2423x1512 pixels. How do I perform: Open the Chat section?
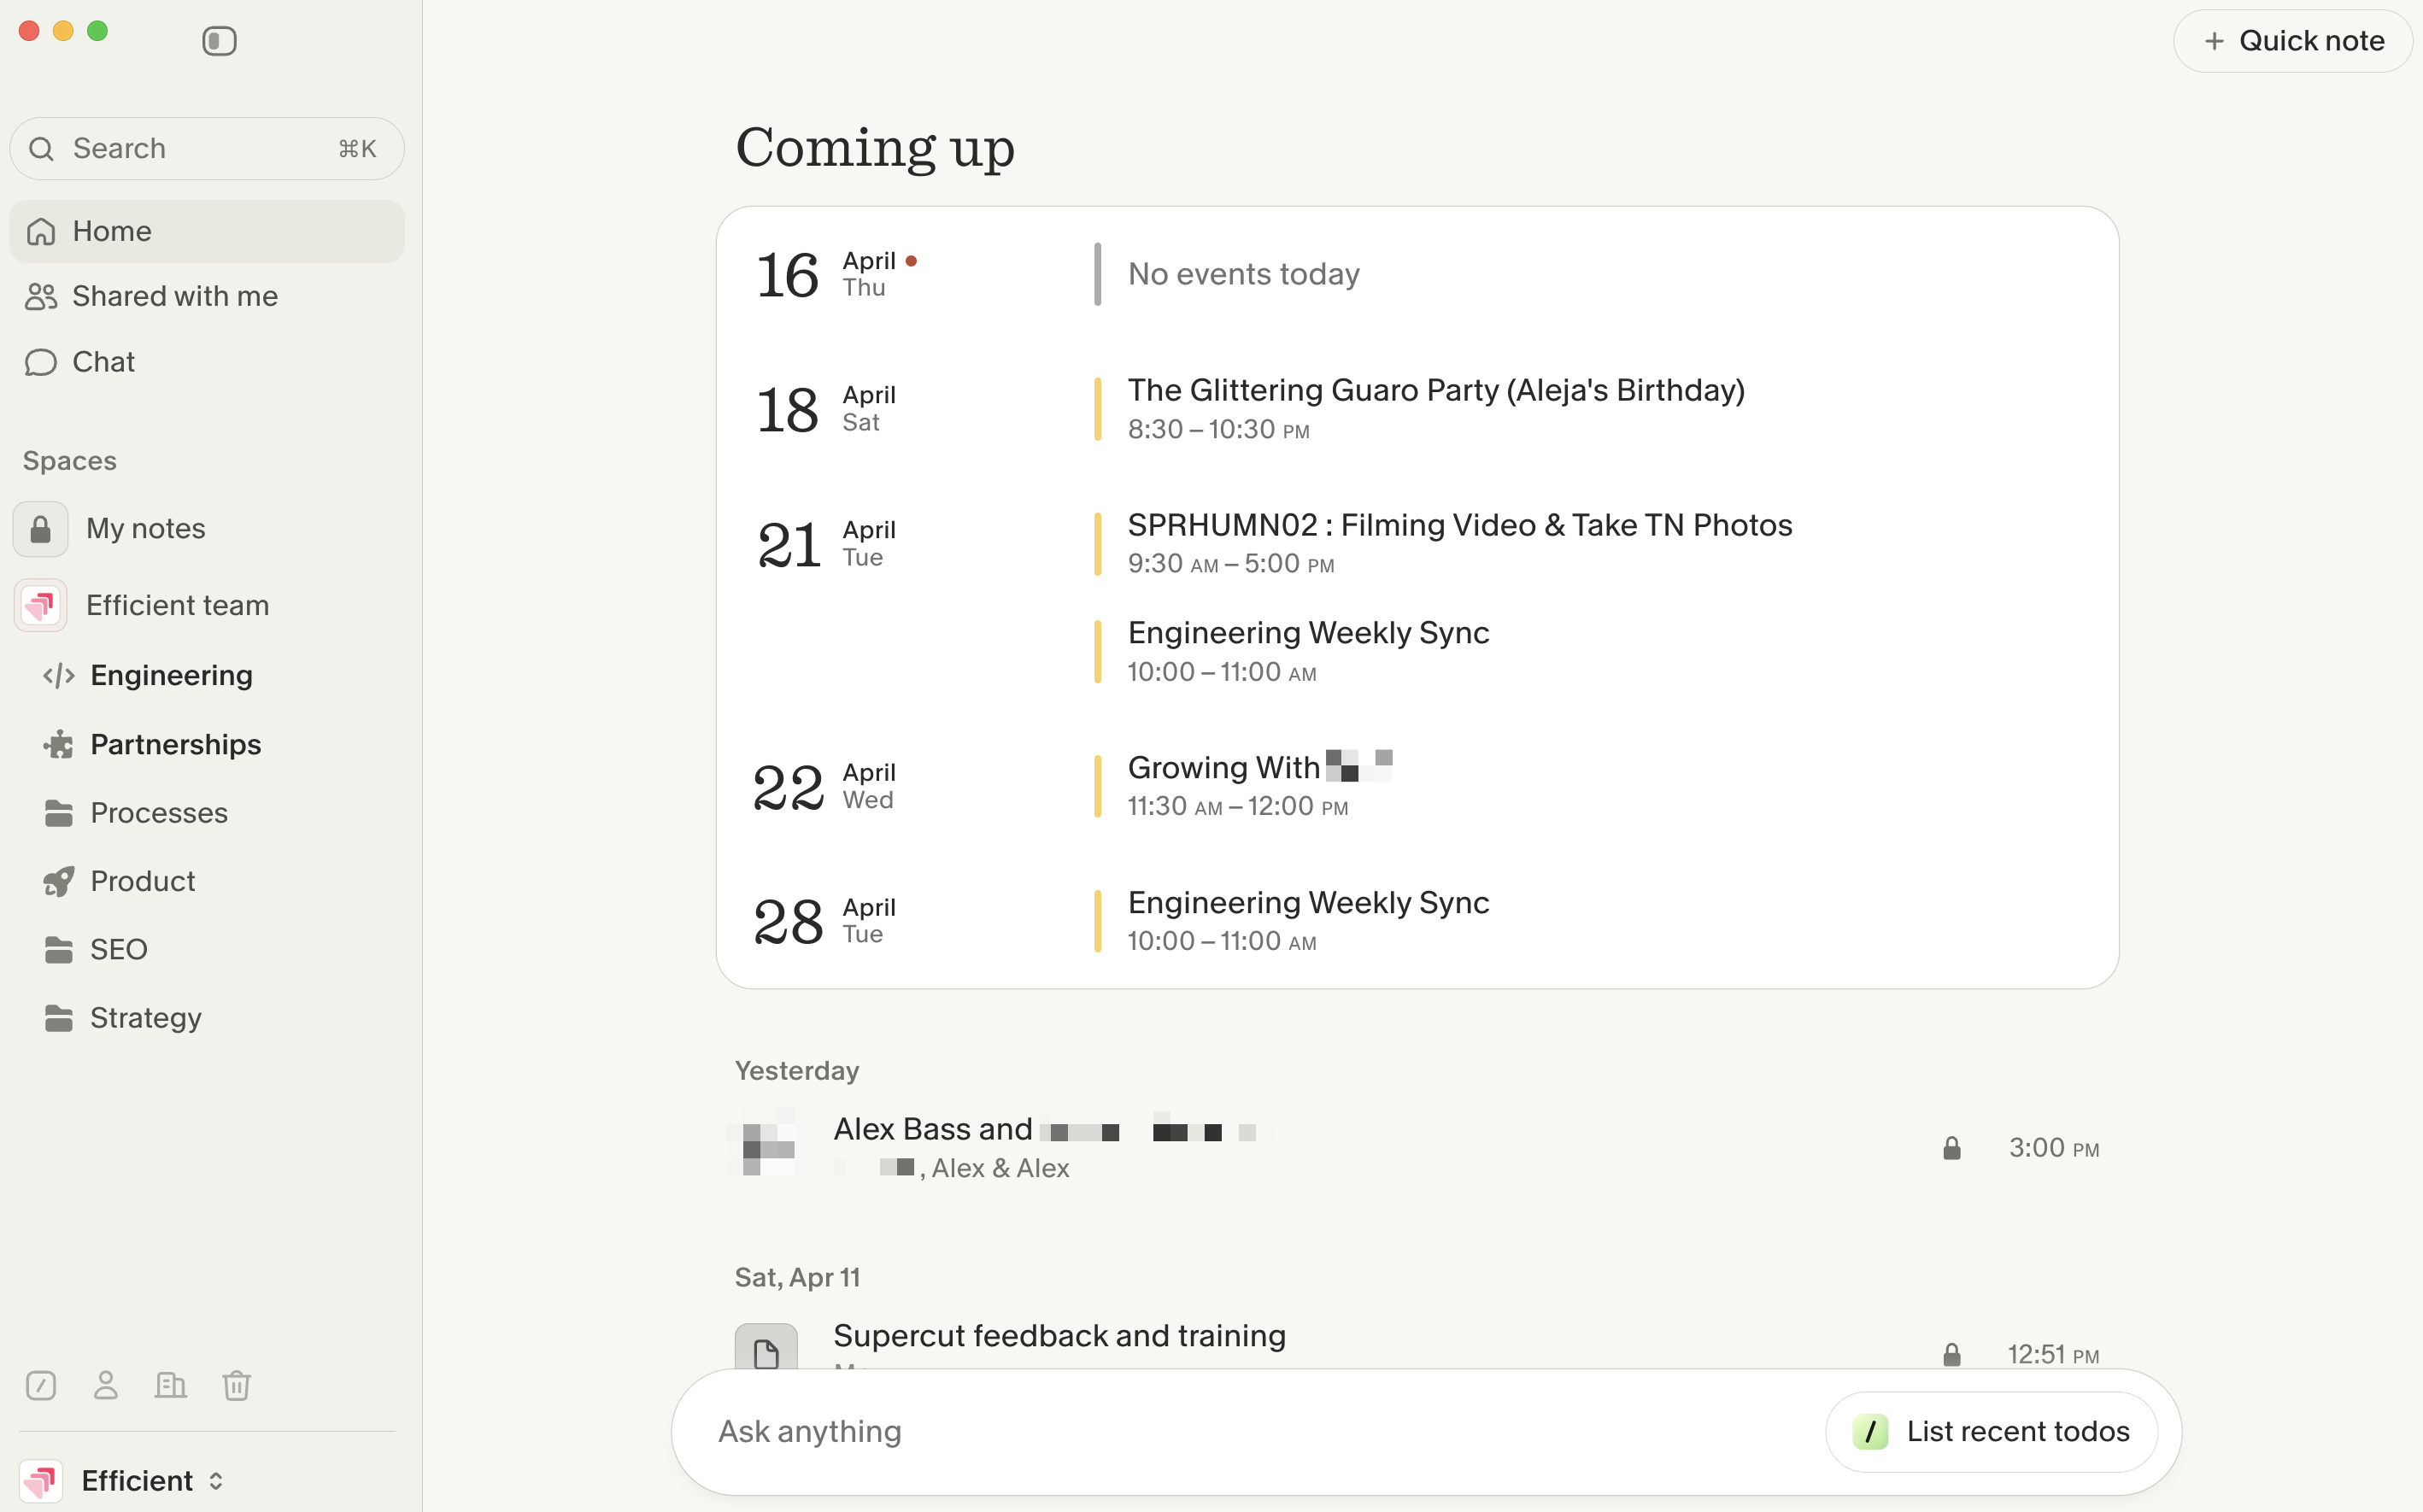point(103,362)
